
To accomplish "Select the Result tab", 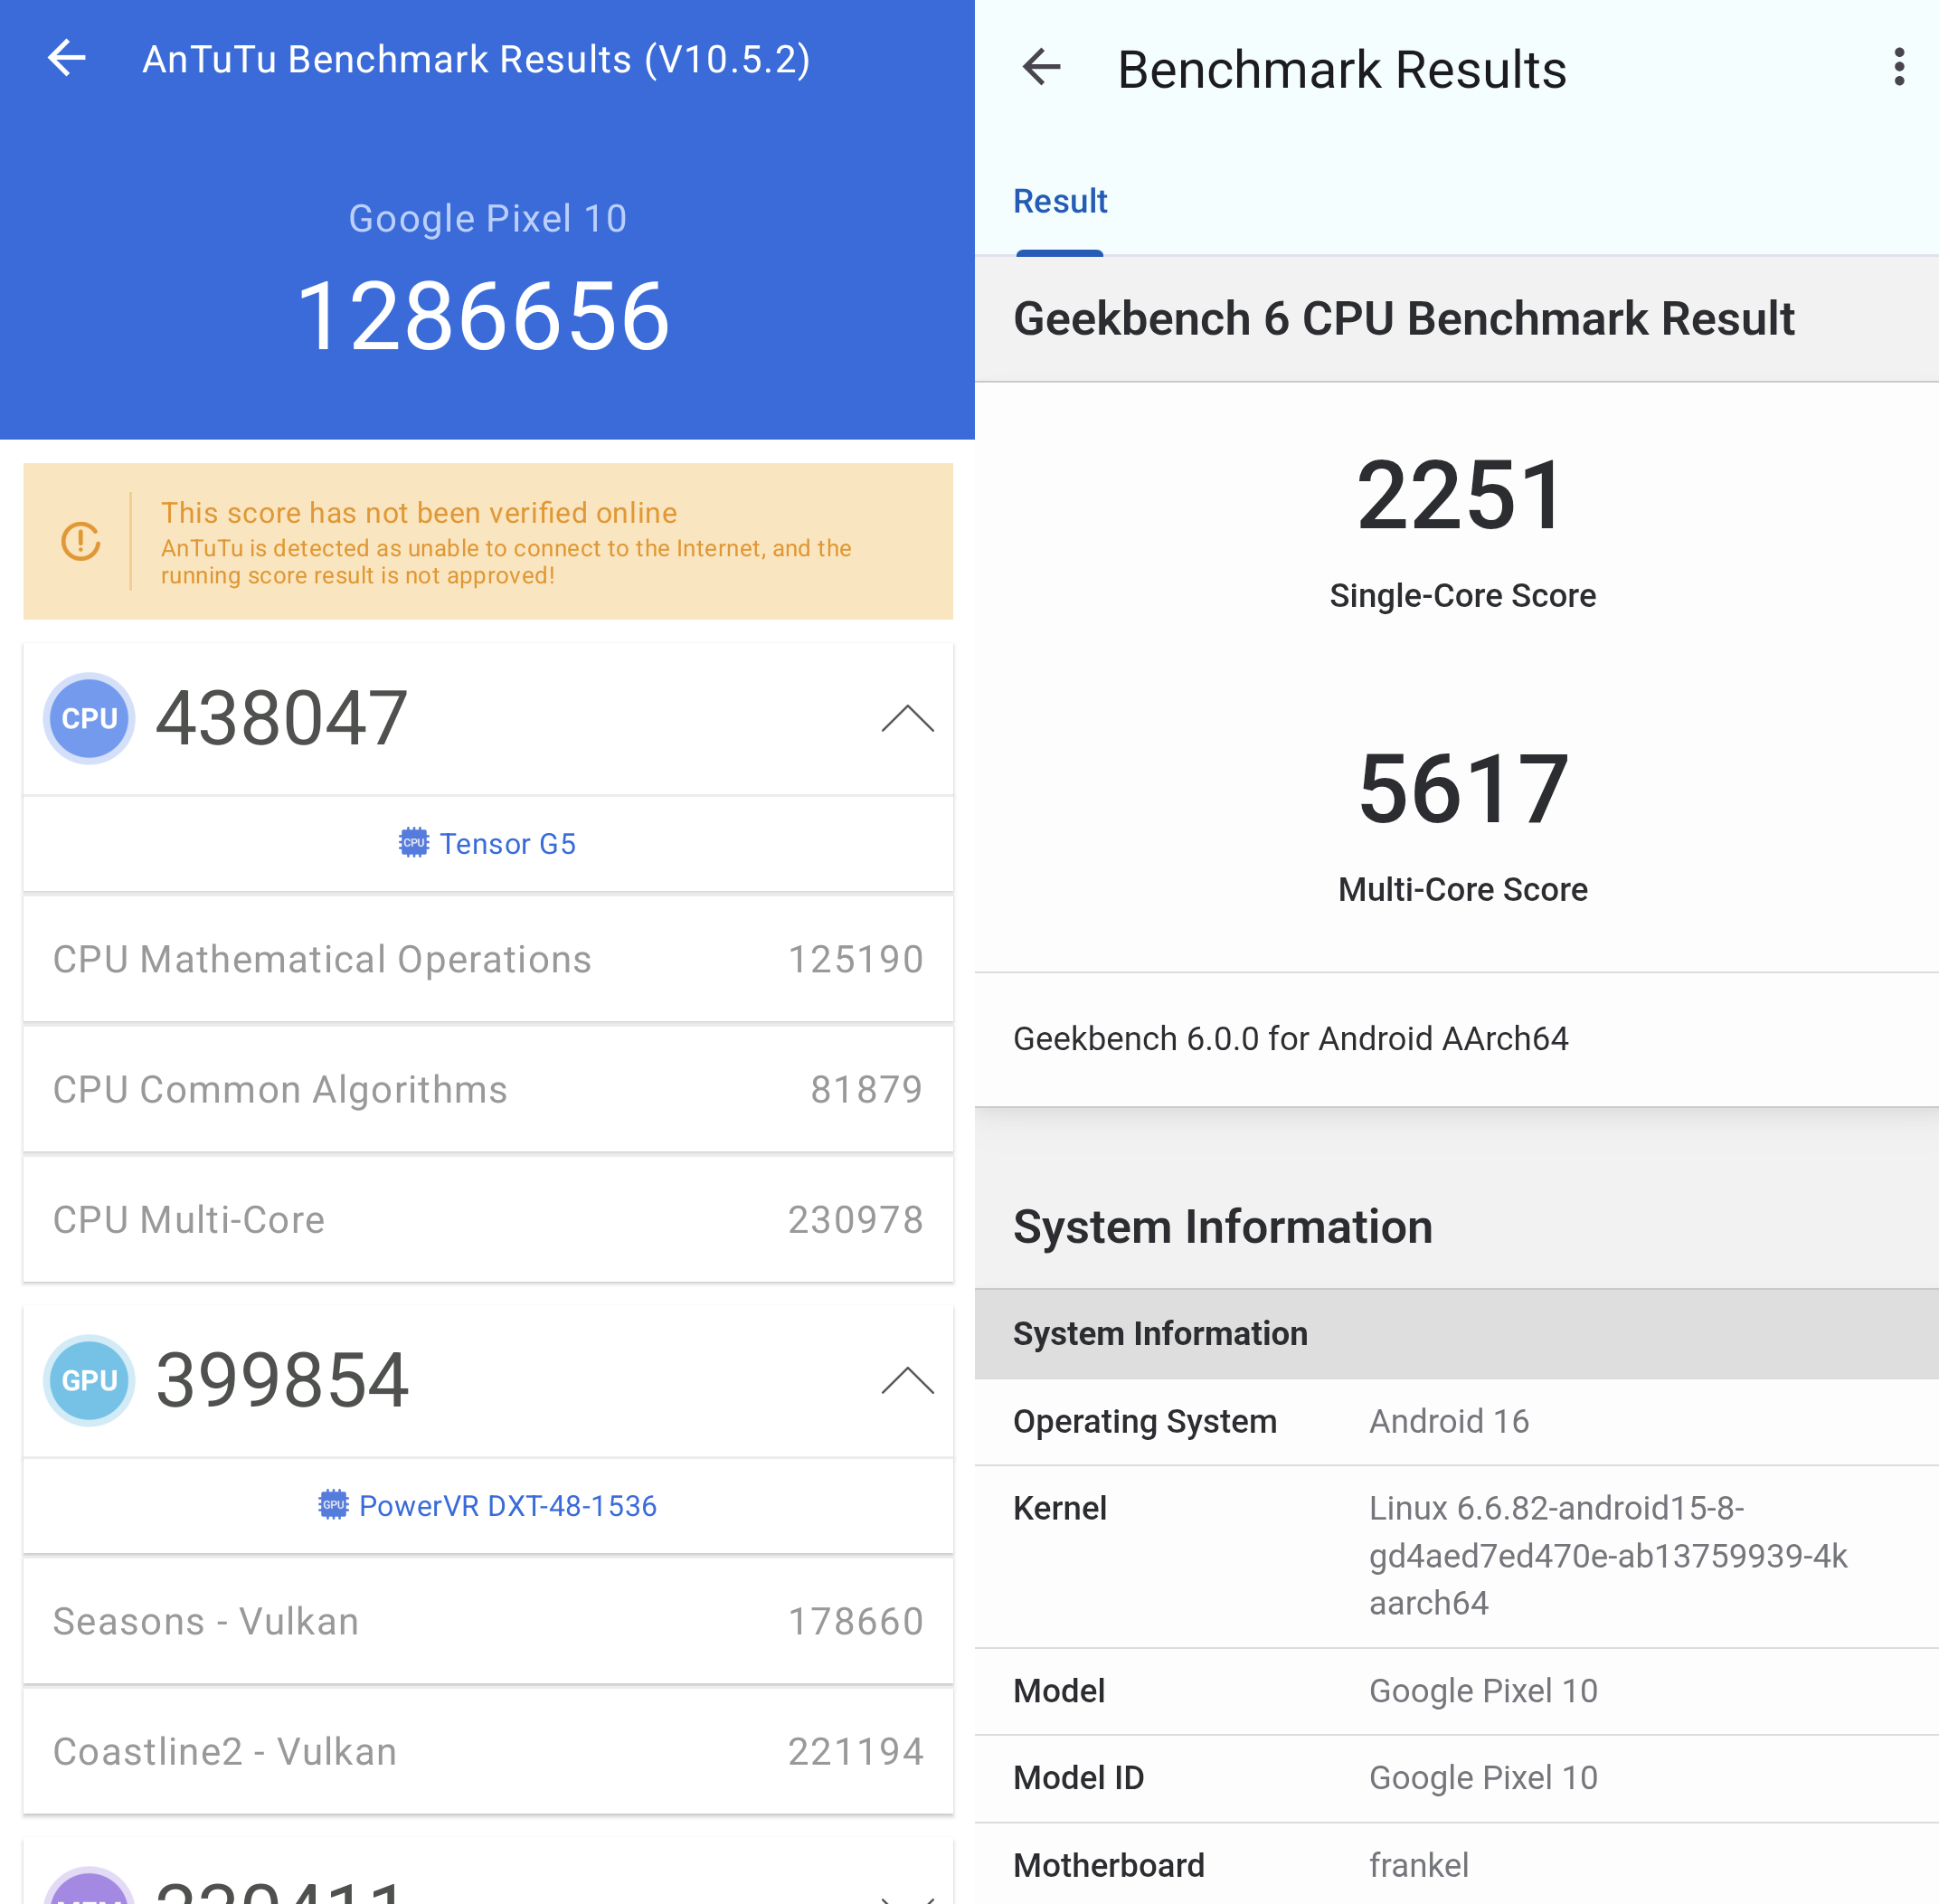I will [1060, 202].
